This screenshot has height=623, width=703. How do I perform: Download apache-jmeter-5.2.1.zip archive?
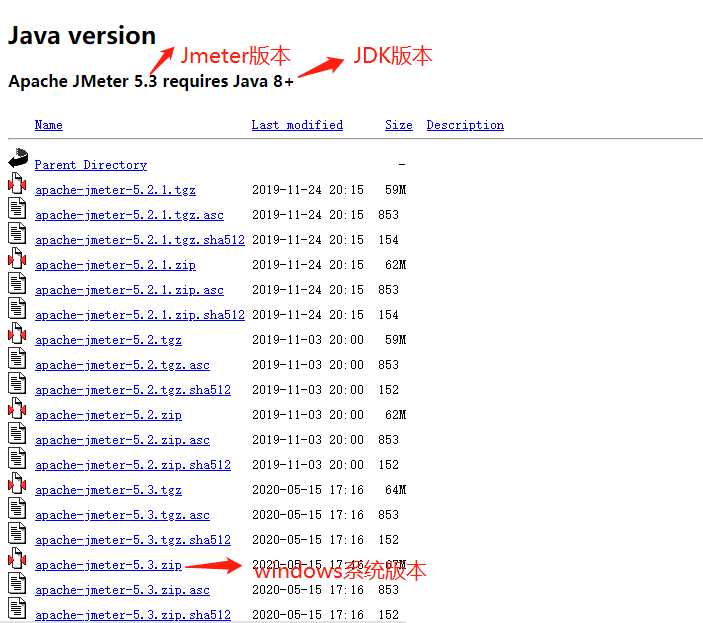click(115, 265)
